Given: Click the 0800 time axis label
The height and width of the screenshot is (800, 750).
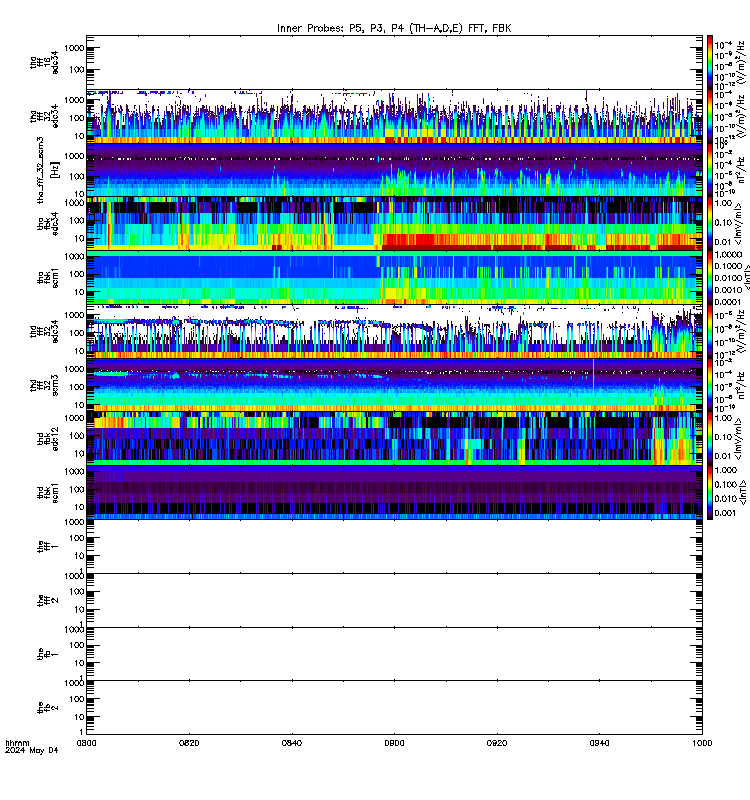Looking at the screenshot, I should pyautogui.click(x=86, y=743).
